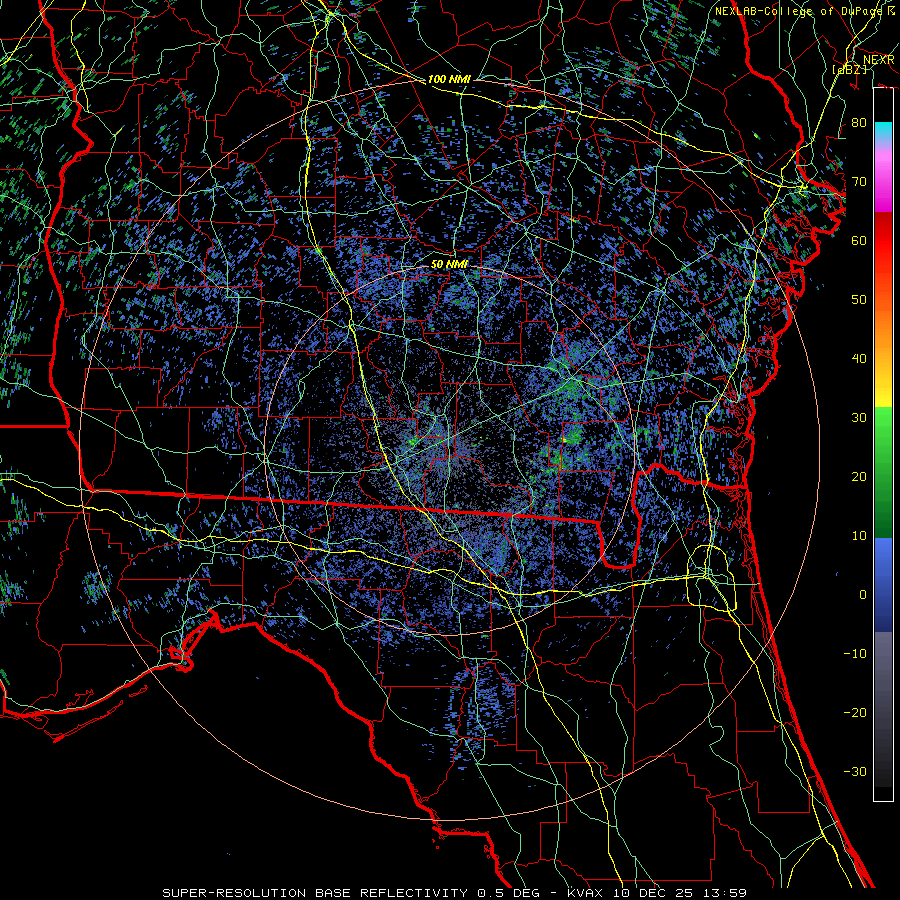900x900 pixels.
Task: Click the NEXR label at top right
Action: [x=879, y=60]
